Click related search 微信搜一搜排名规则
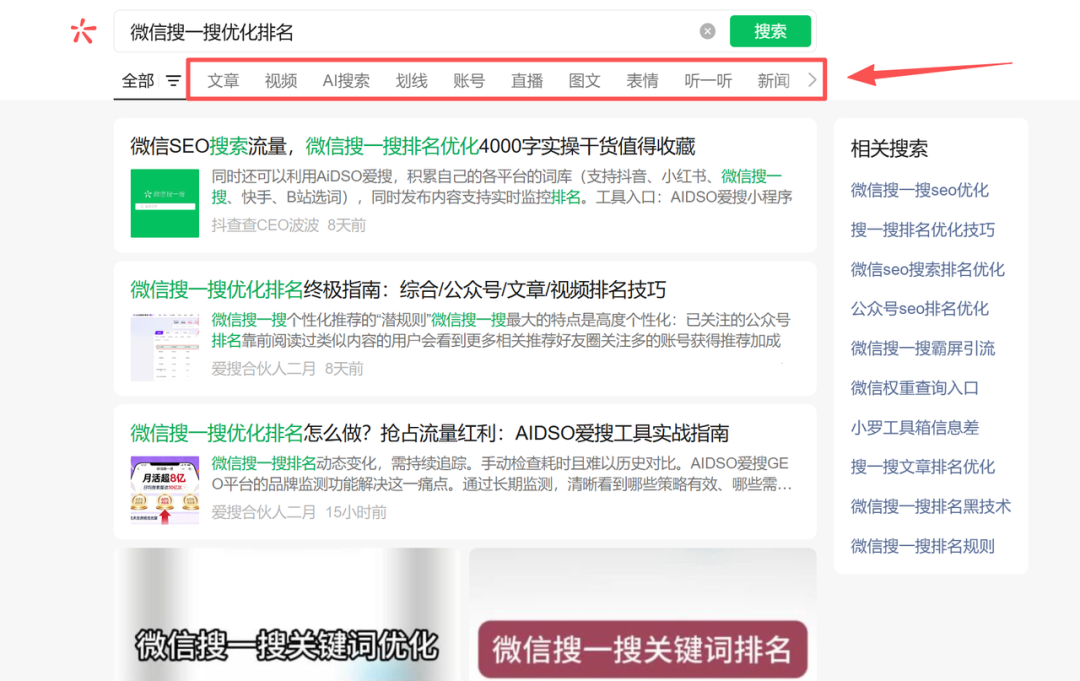The image size is (1080, 681). pos(922,546)
